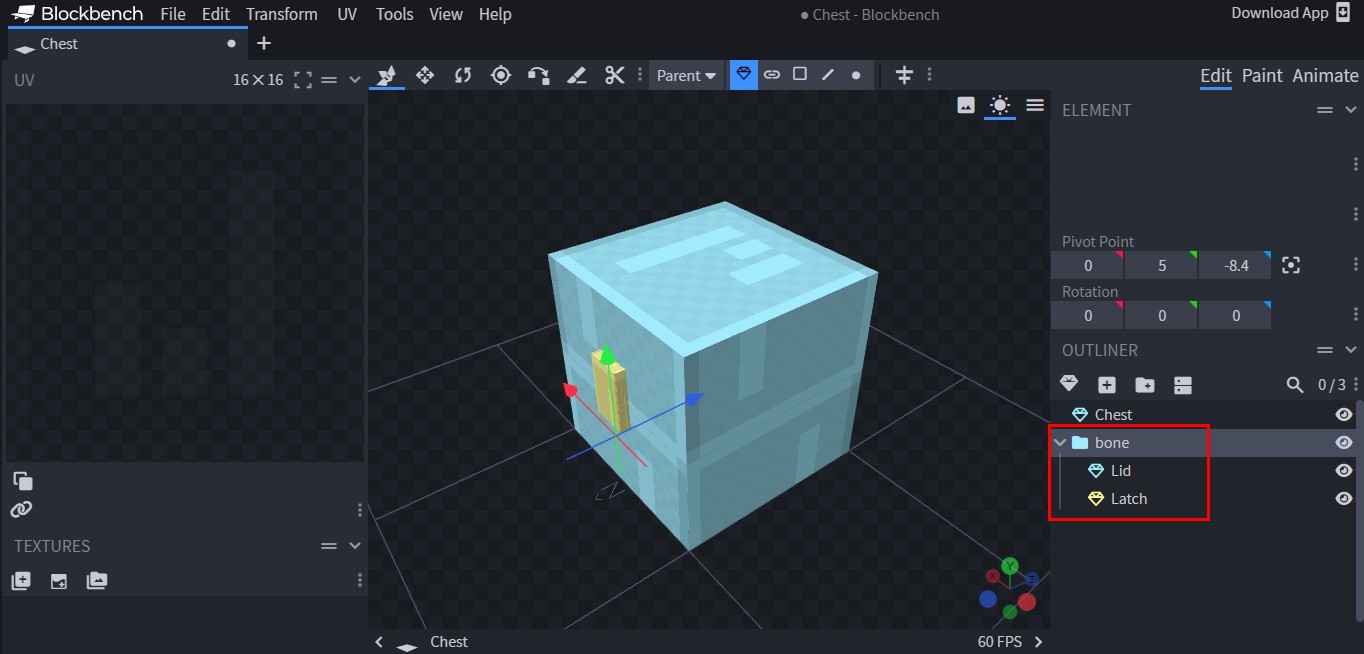Select the Latch element in the Outliner
Image resolution: width=1364 pixels, height=654 pixels.
pos(1128,499)
